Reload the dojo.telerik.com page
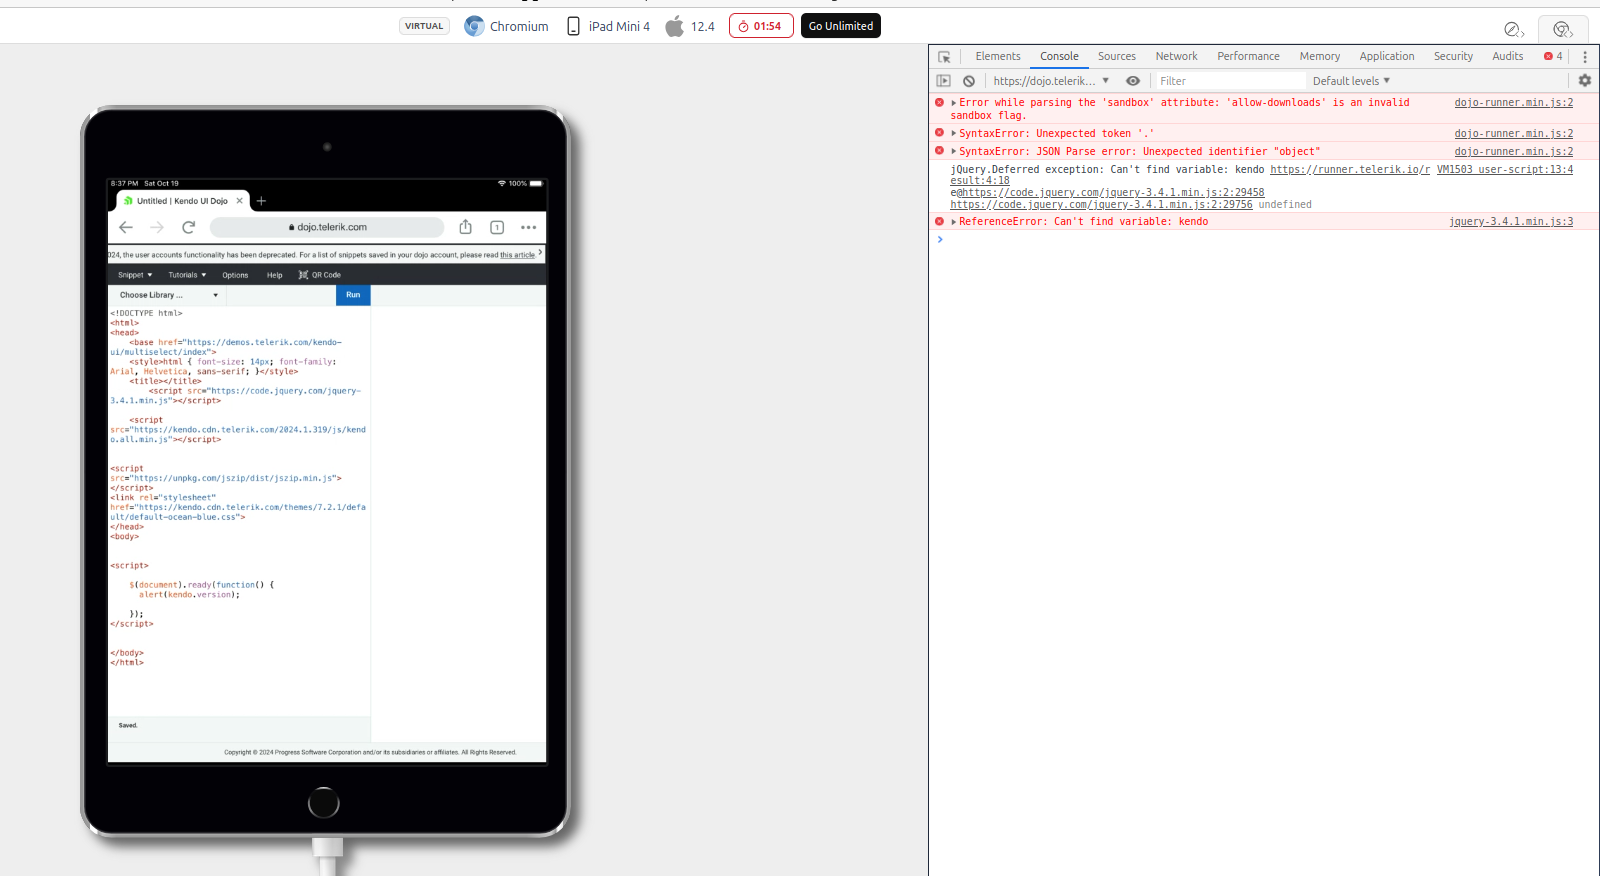This screenshot has height=876, width=1600. [x=188, y=227]
